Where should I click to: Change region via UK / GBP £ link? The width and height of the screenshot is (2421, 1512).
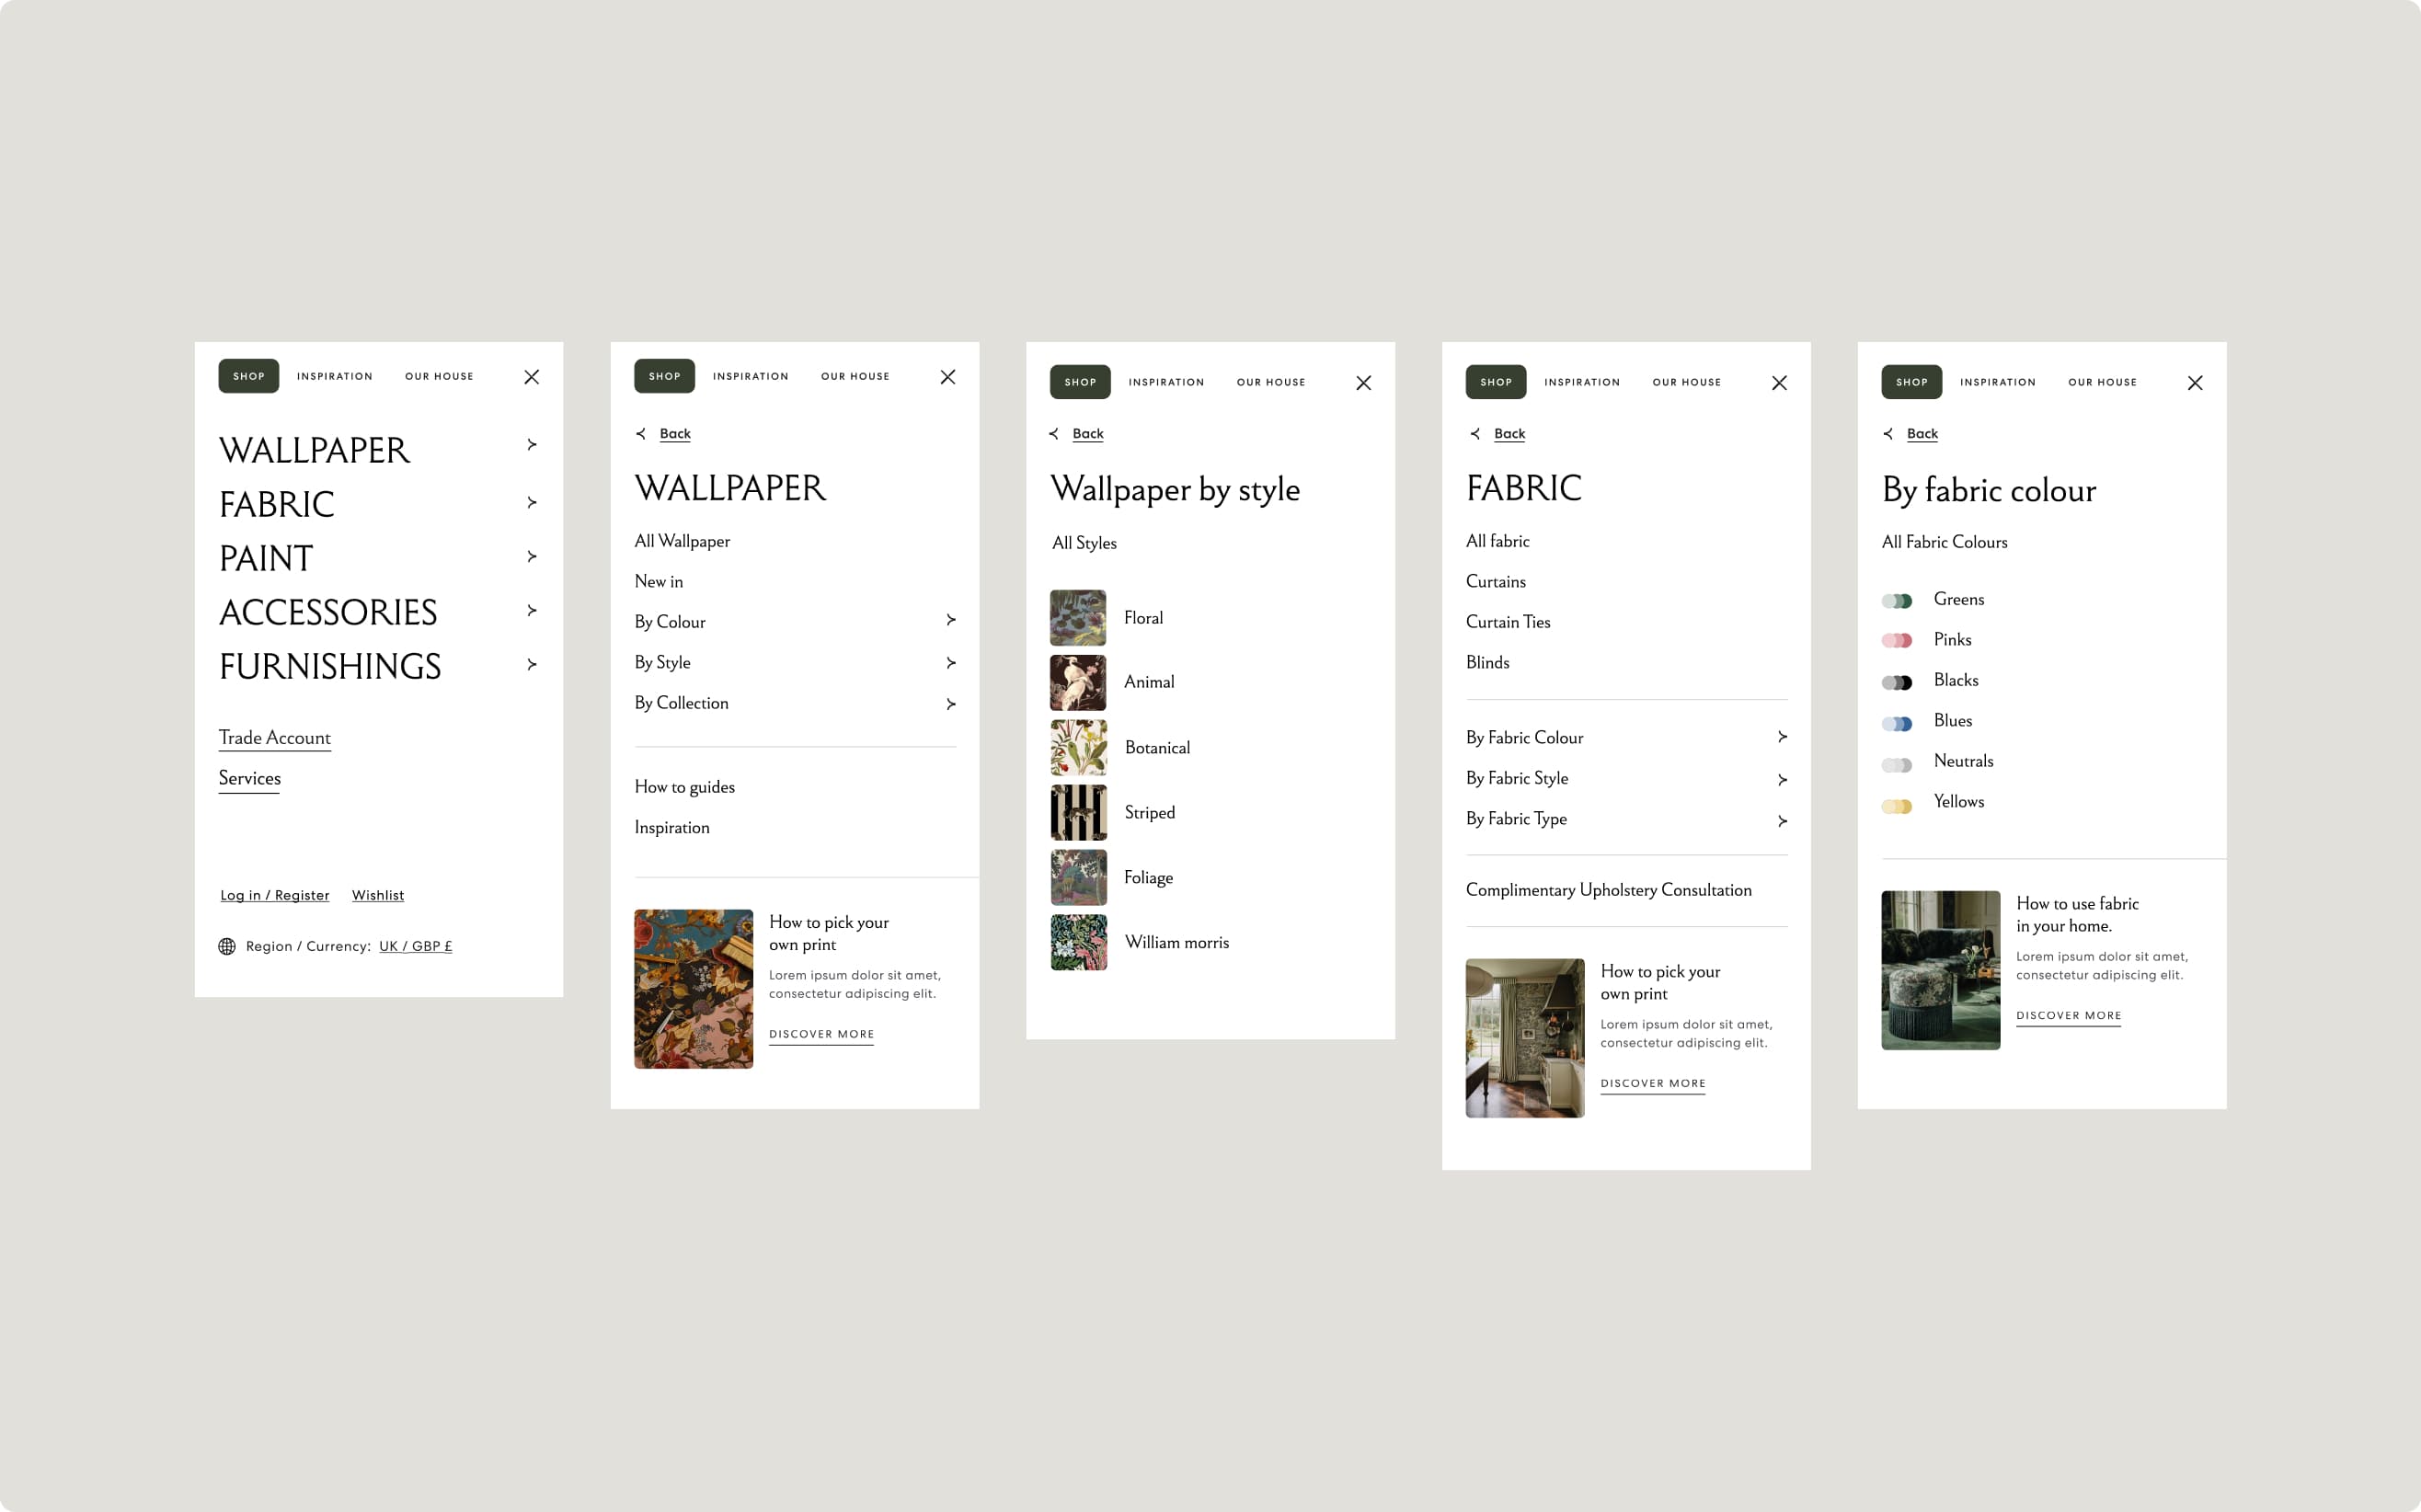[416, 946]
